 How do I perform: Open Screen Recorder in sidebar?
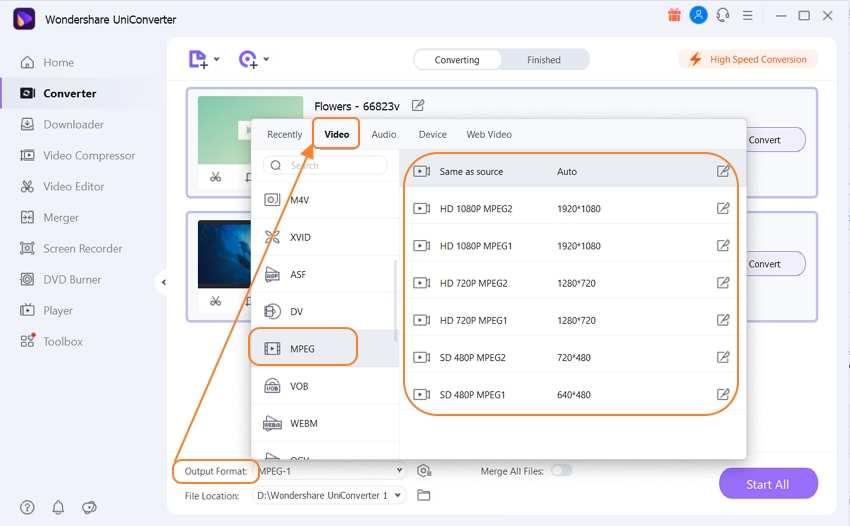71,248
